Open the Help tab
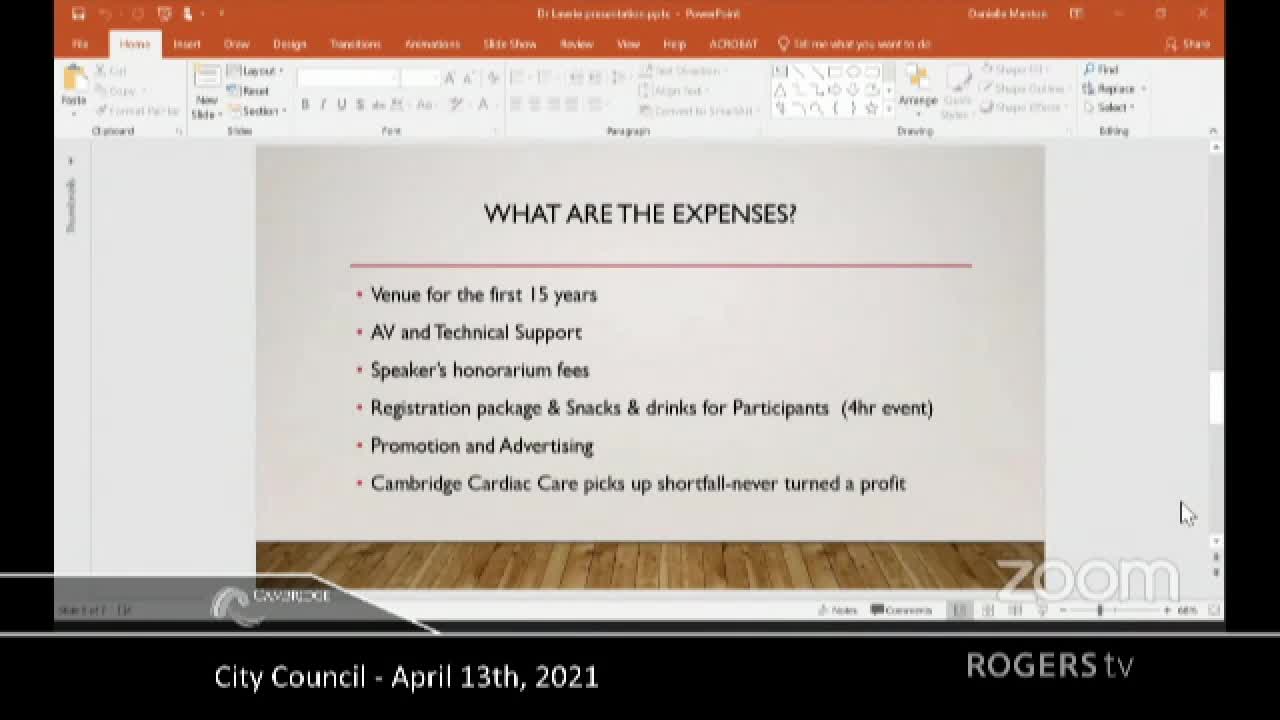The width and height of the screenshot is (1280, 720). click(x=675, y=44)
